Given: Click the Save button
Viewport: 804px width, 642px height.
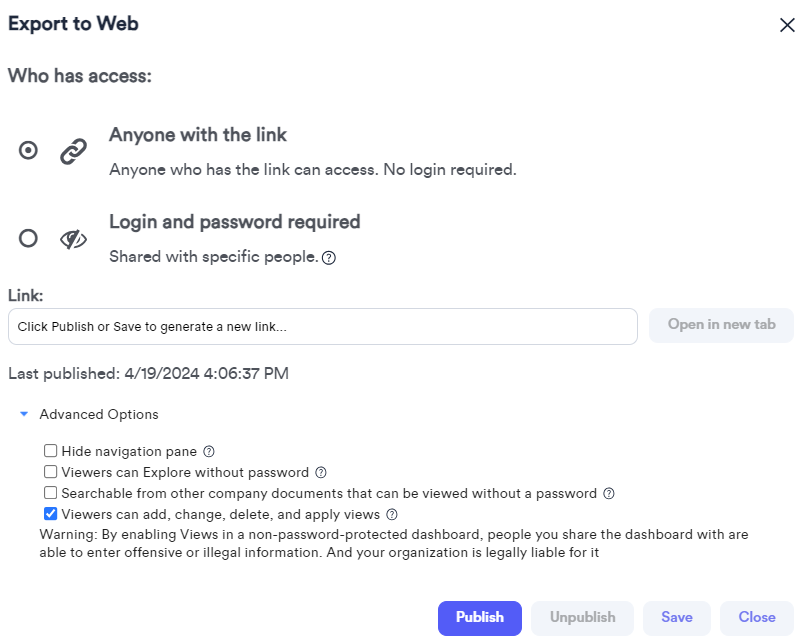Looking at the screenshot, I should point(677,618).
